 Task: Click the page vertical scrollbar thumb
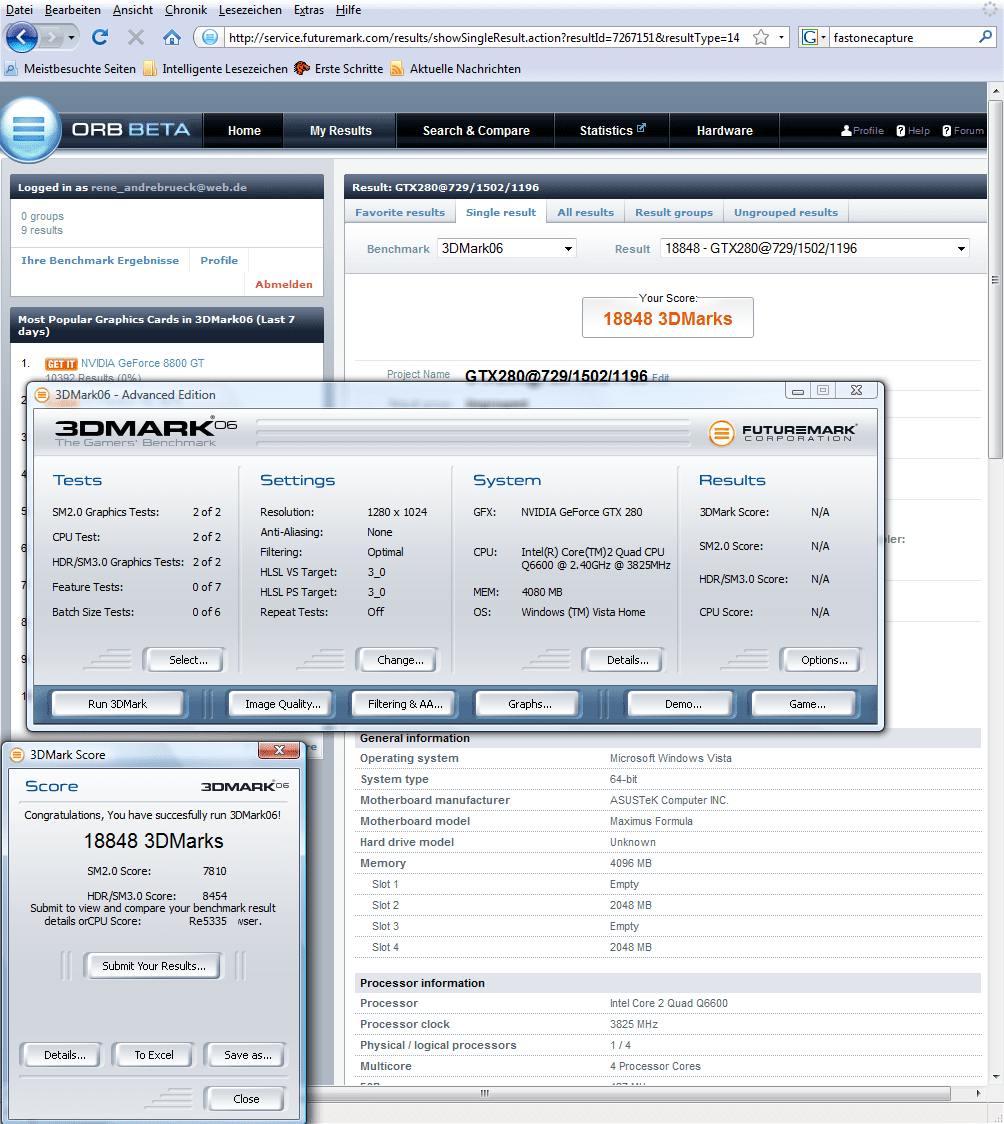click(995, 280)
